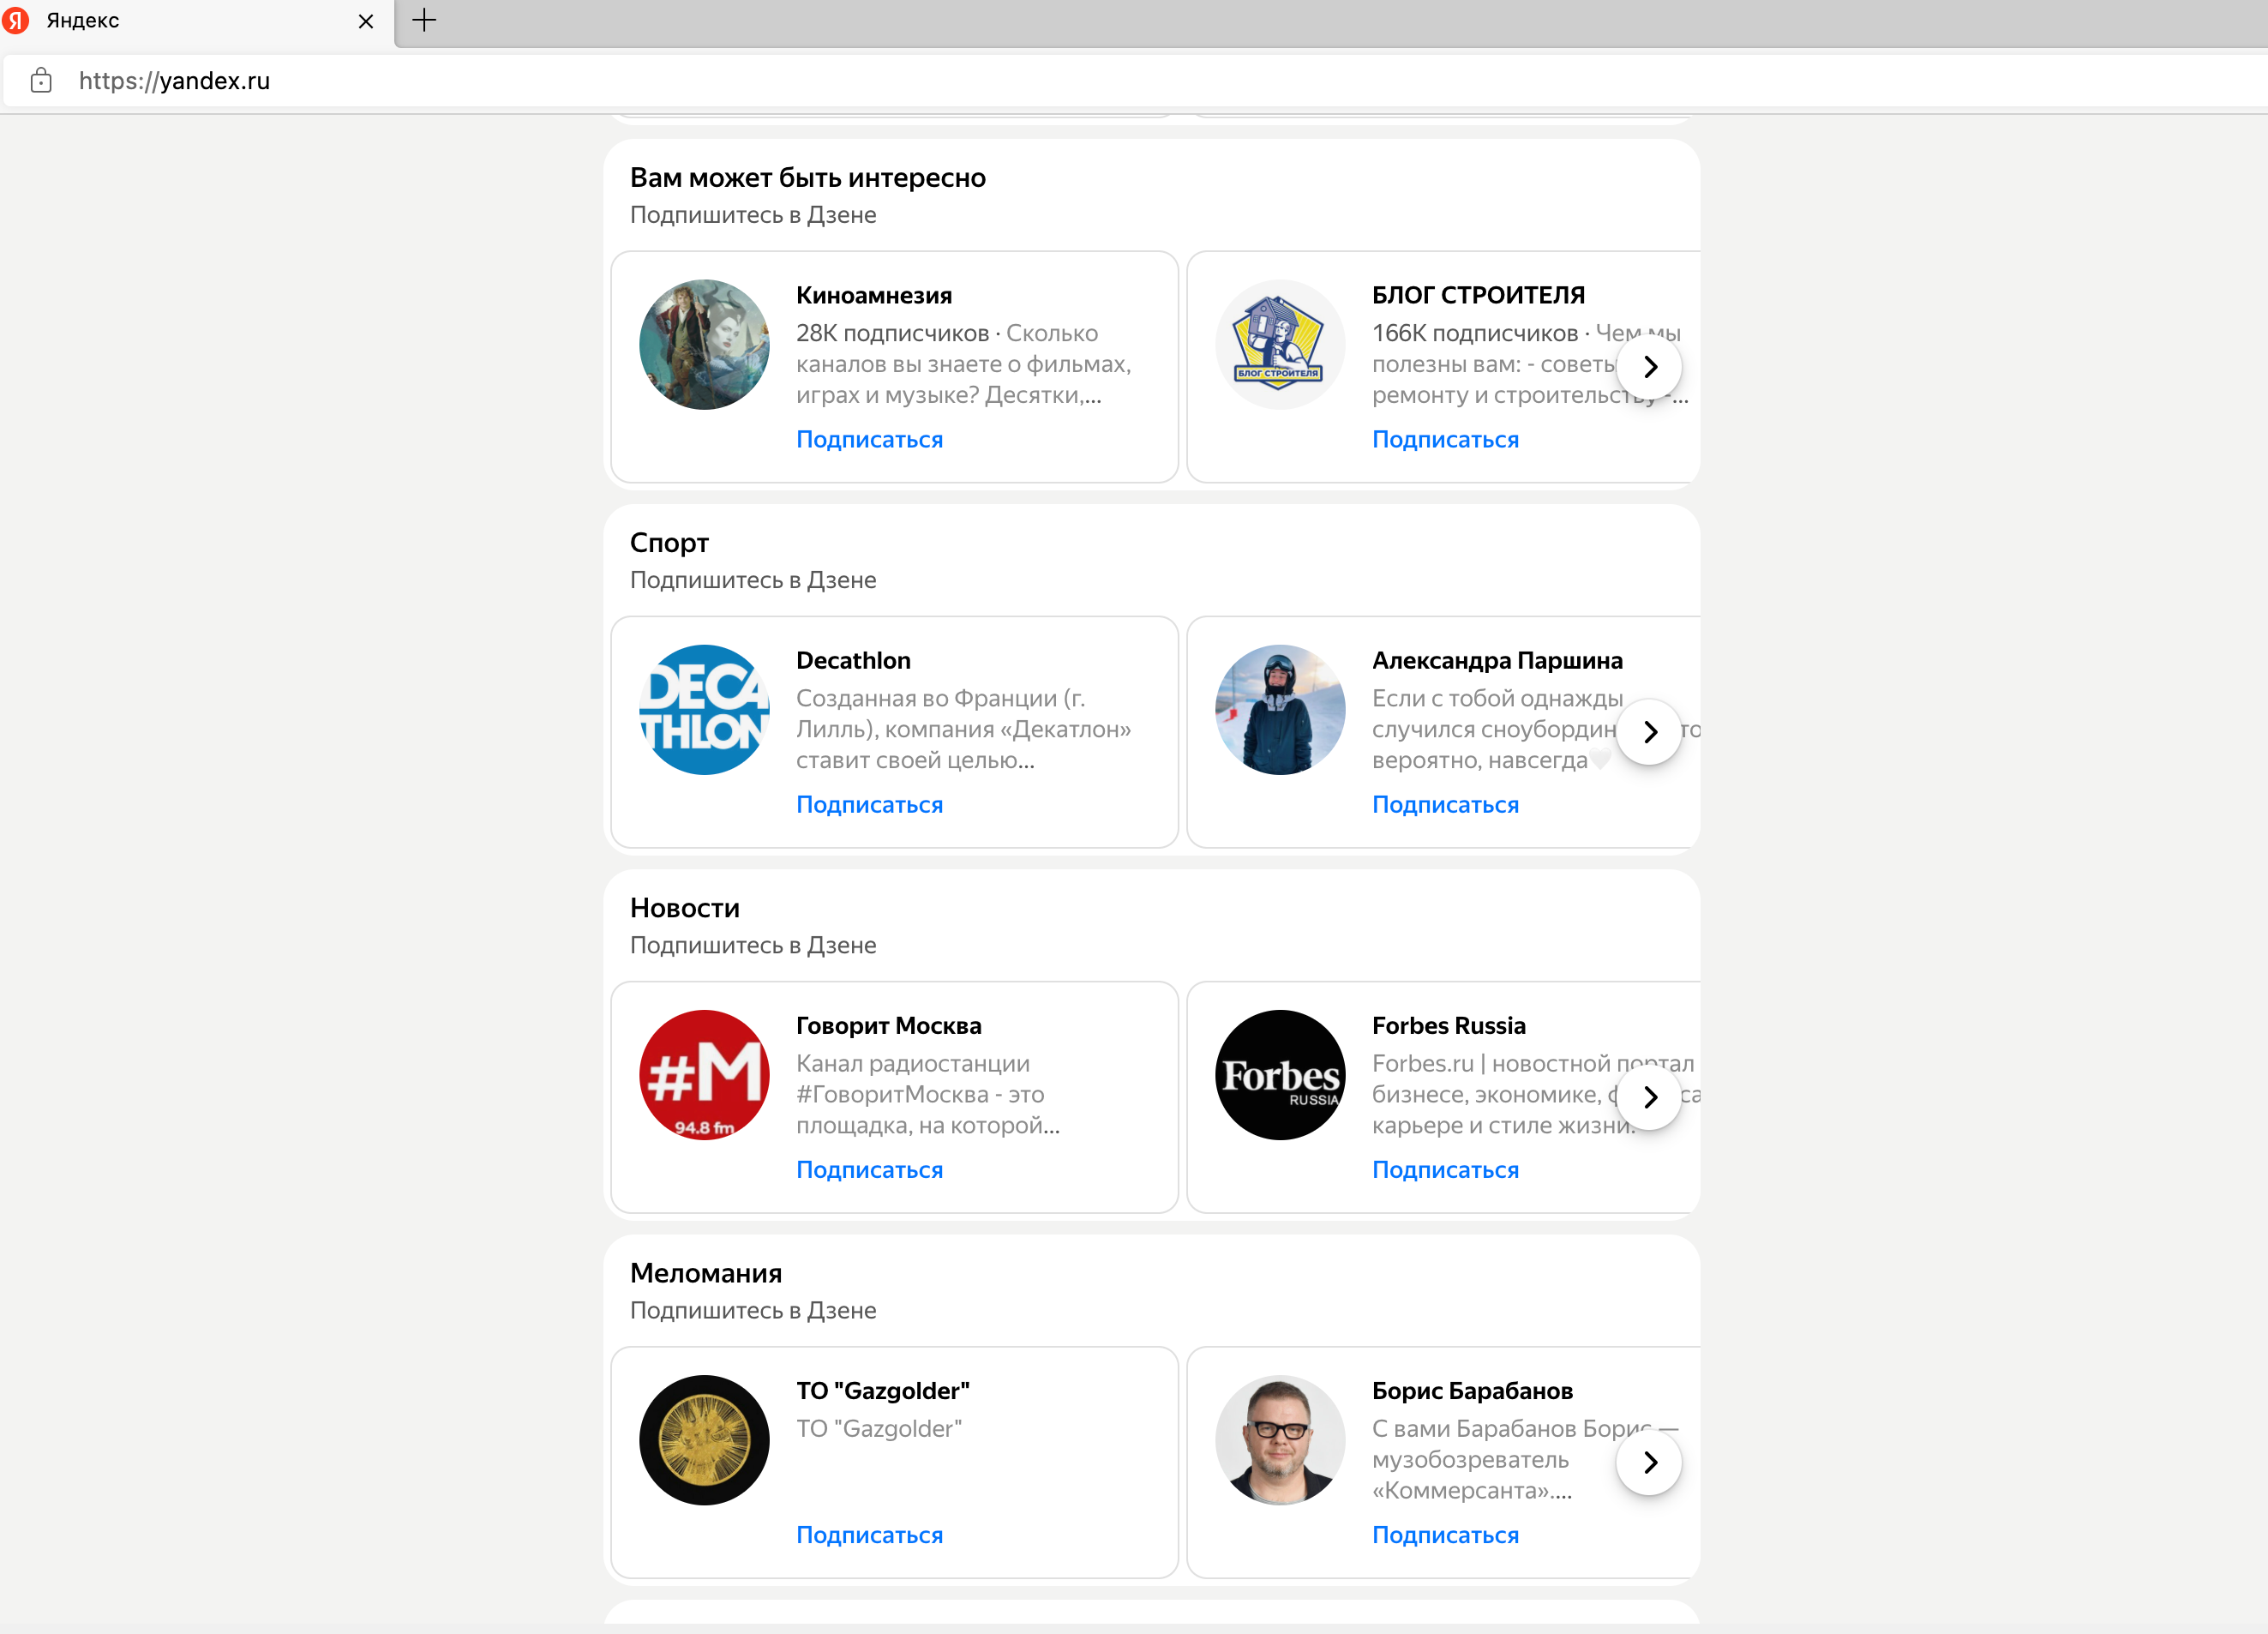Subscribe to Decathlon via Подписаться link
Image resolution: width=2268 pixels, height=1634 pixels.
(x=868, y=804)
